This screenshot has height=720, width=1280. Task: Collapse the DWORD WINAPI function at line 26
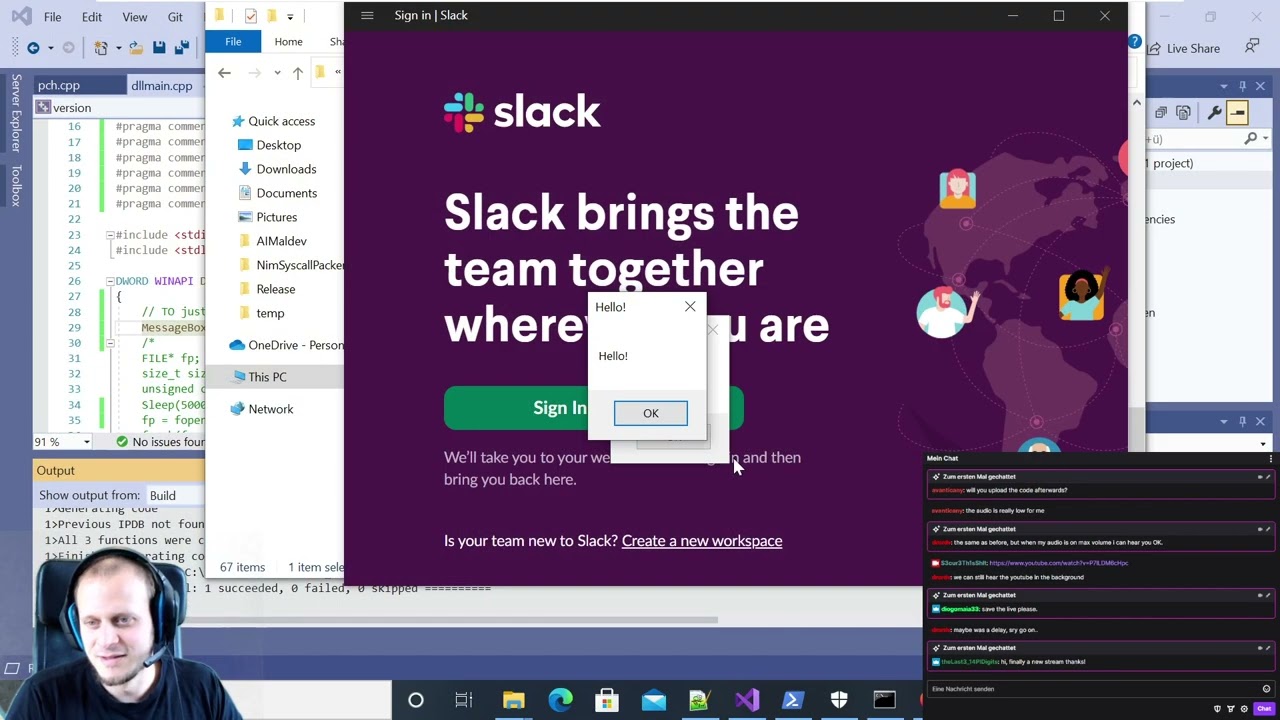[109, 281]
